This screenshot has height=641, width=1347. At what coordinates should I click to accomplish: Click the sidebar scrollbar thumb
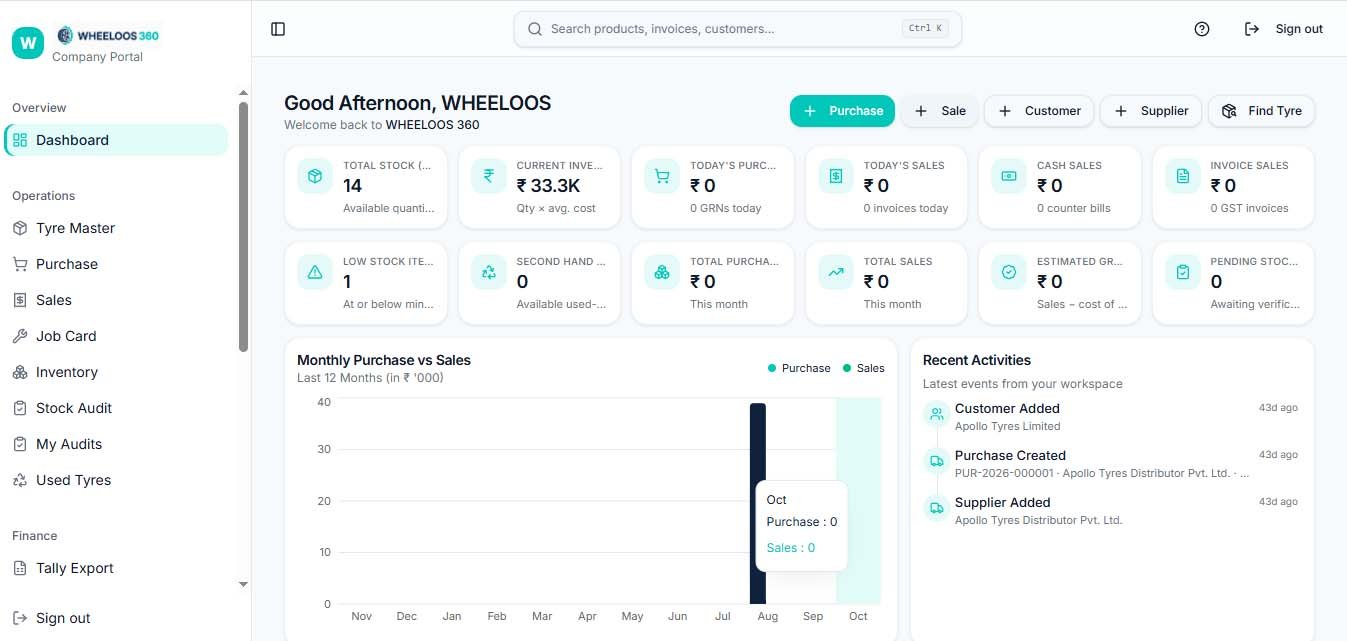(x=243, y=227)
